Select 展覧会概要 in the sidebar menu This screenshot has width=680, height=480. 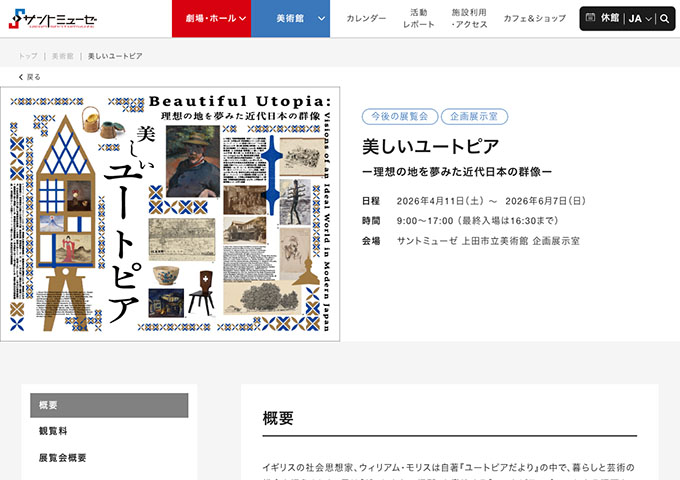click(62, 457)
